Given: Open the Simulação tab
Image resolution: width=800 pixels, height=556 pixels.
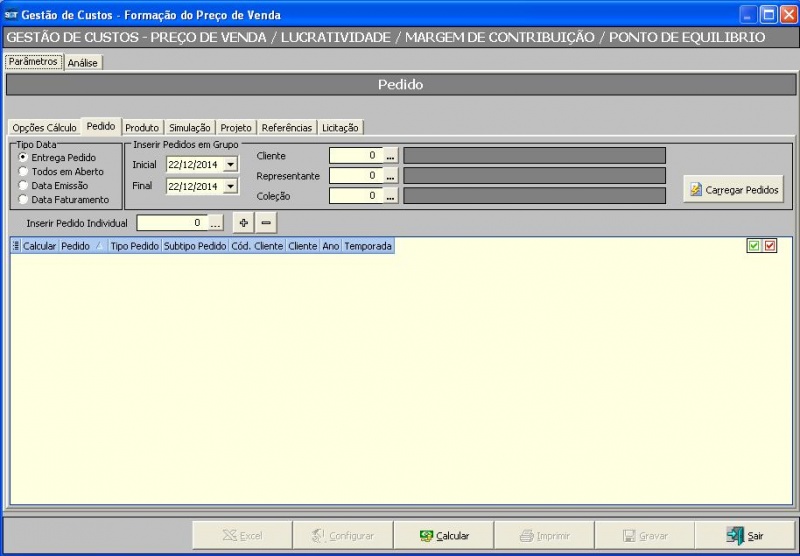Looking at the screenshot, I should [189, 128].
